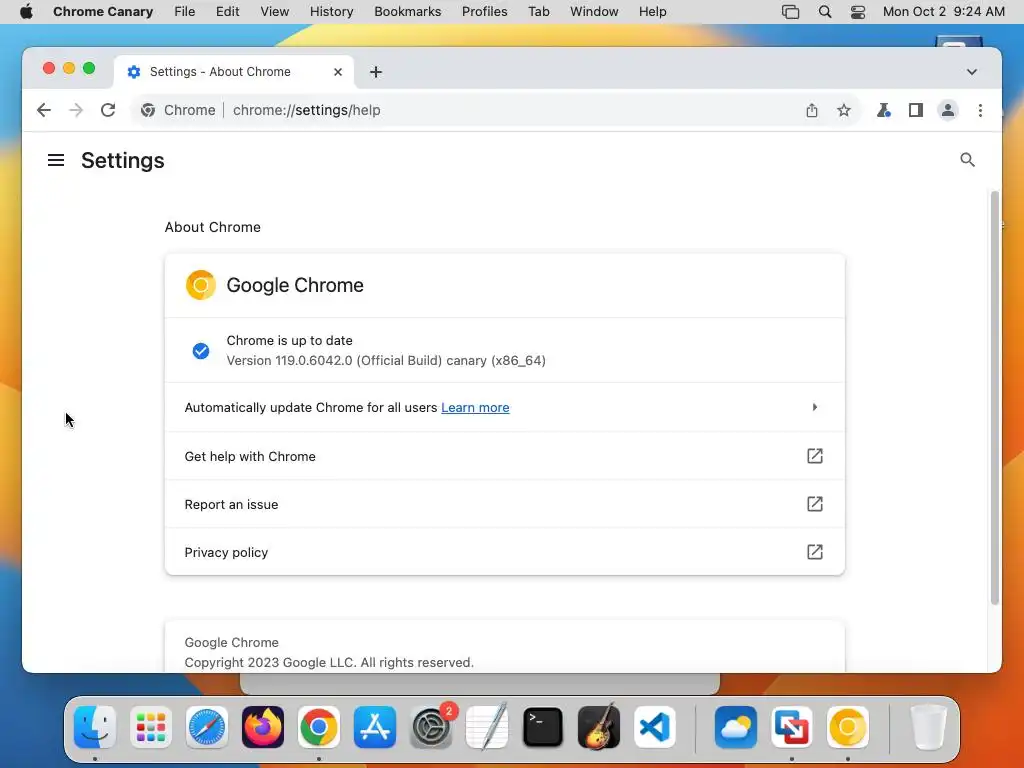Open Chrome's three-dot menu
1024x768 pixels.
tap(980, 110)
